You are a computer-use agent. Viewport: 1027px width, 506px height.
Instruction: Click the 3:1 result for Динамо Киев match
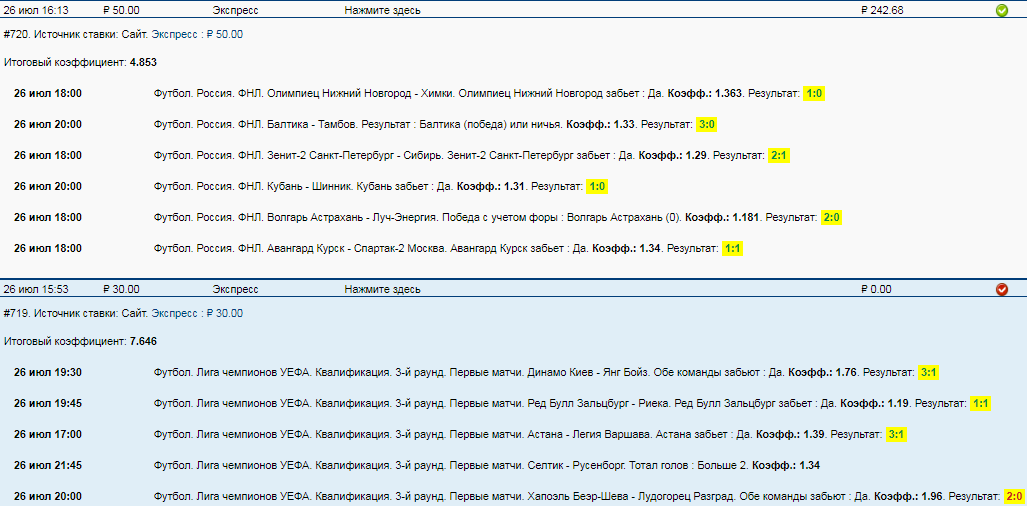(928, 372)
